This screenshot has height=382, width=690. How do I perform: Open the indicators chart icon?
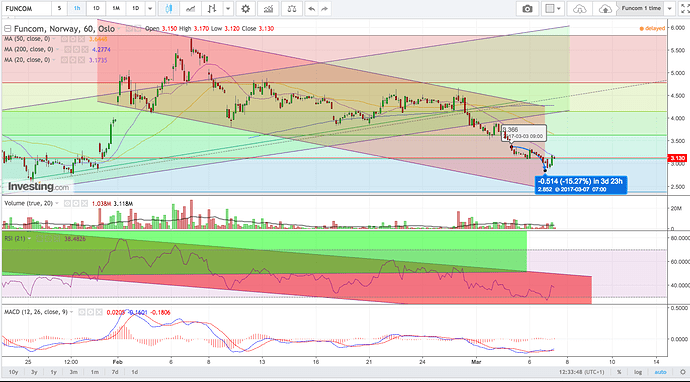pos(268,8)
